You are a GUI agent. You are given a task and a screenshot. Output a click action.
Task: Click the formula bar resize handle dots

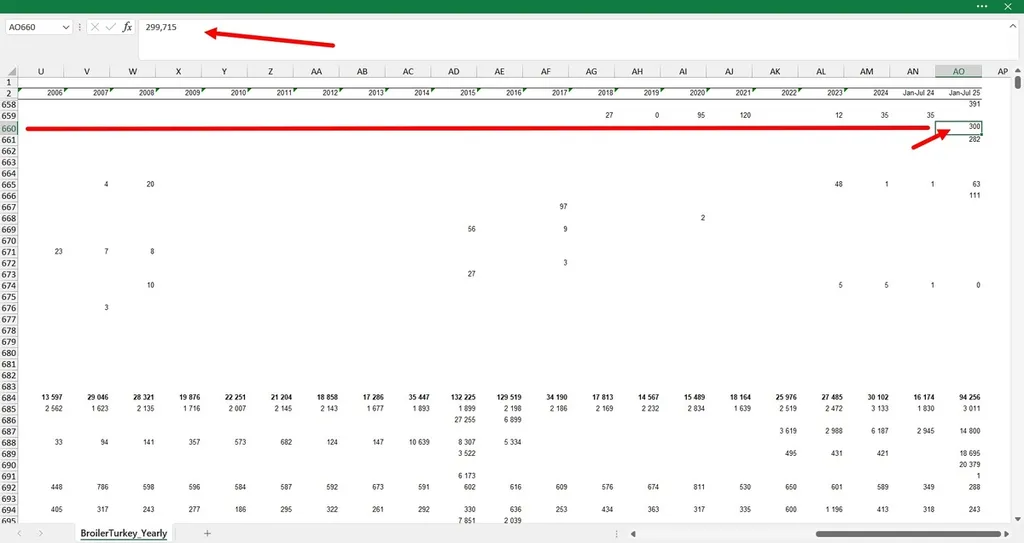(x=80, y=27)
